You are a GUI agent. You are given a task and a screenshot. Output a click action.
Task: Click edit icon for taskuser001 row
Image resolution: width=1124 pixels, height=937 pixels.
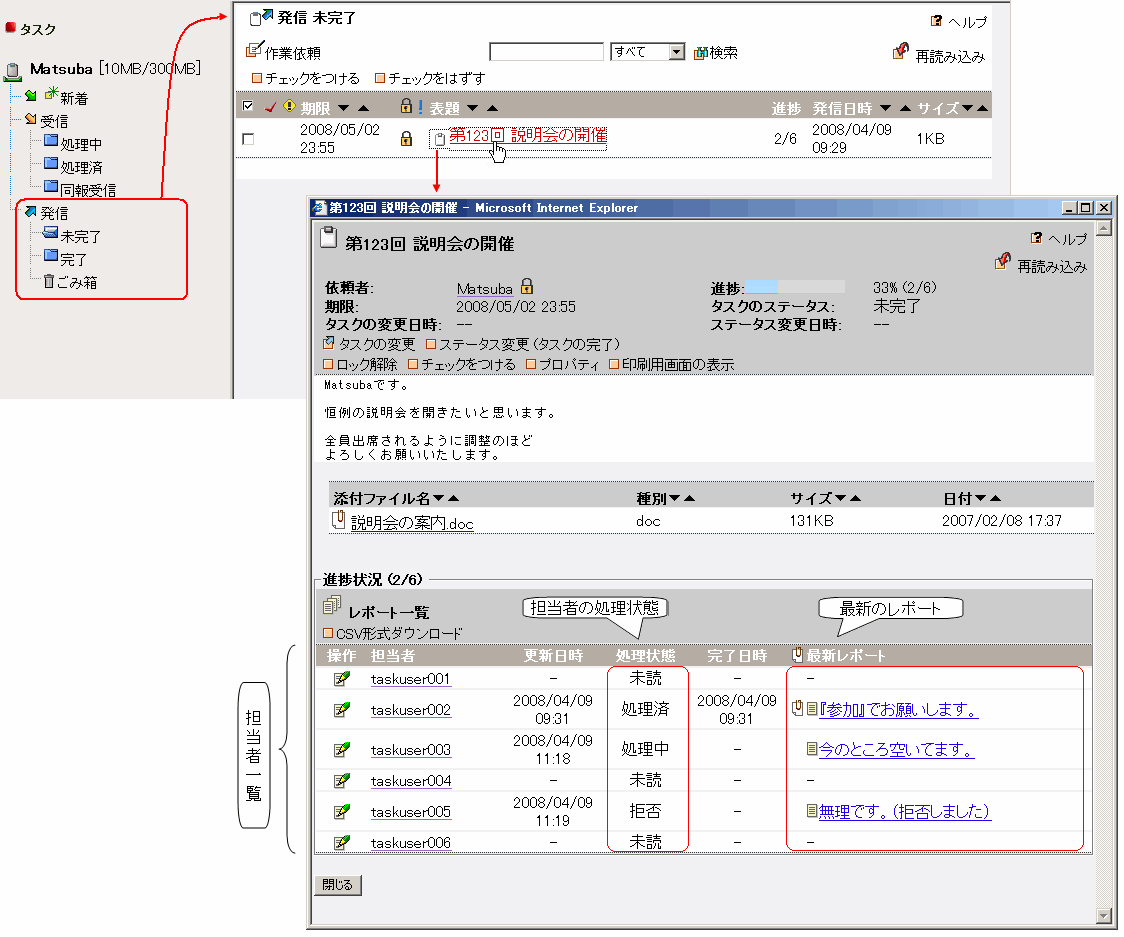click(x=342, y=679)
